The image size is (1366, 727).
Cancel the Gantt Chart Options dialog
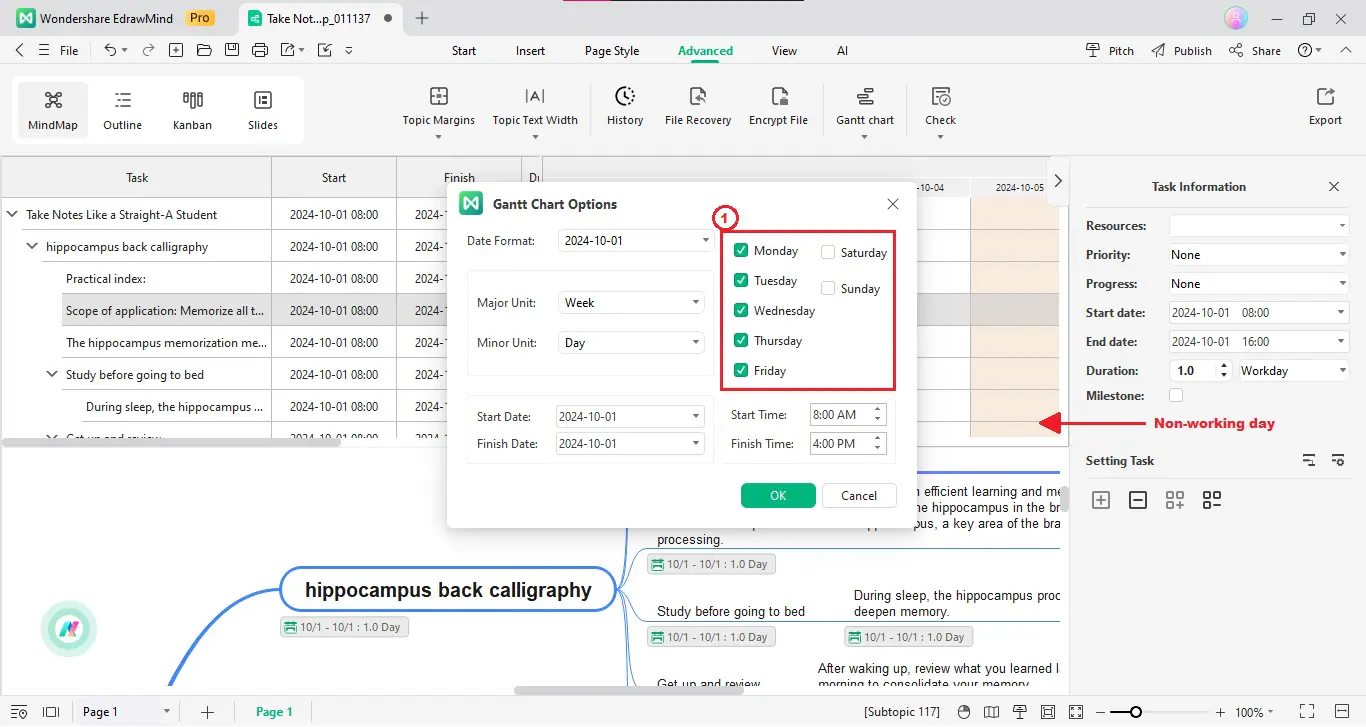coord(859,495)
